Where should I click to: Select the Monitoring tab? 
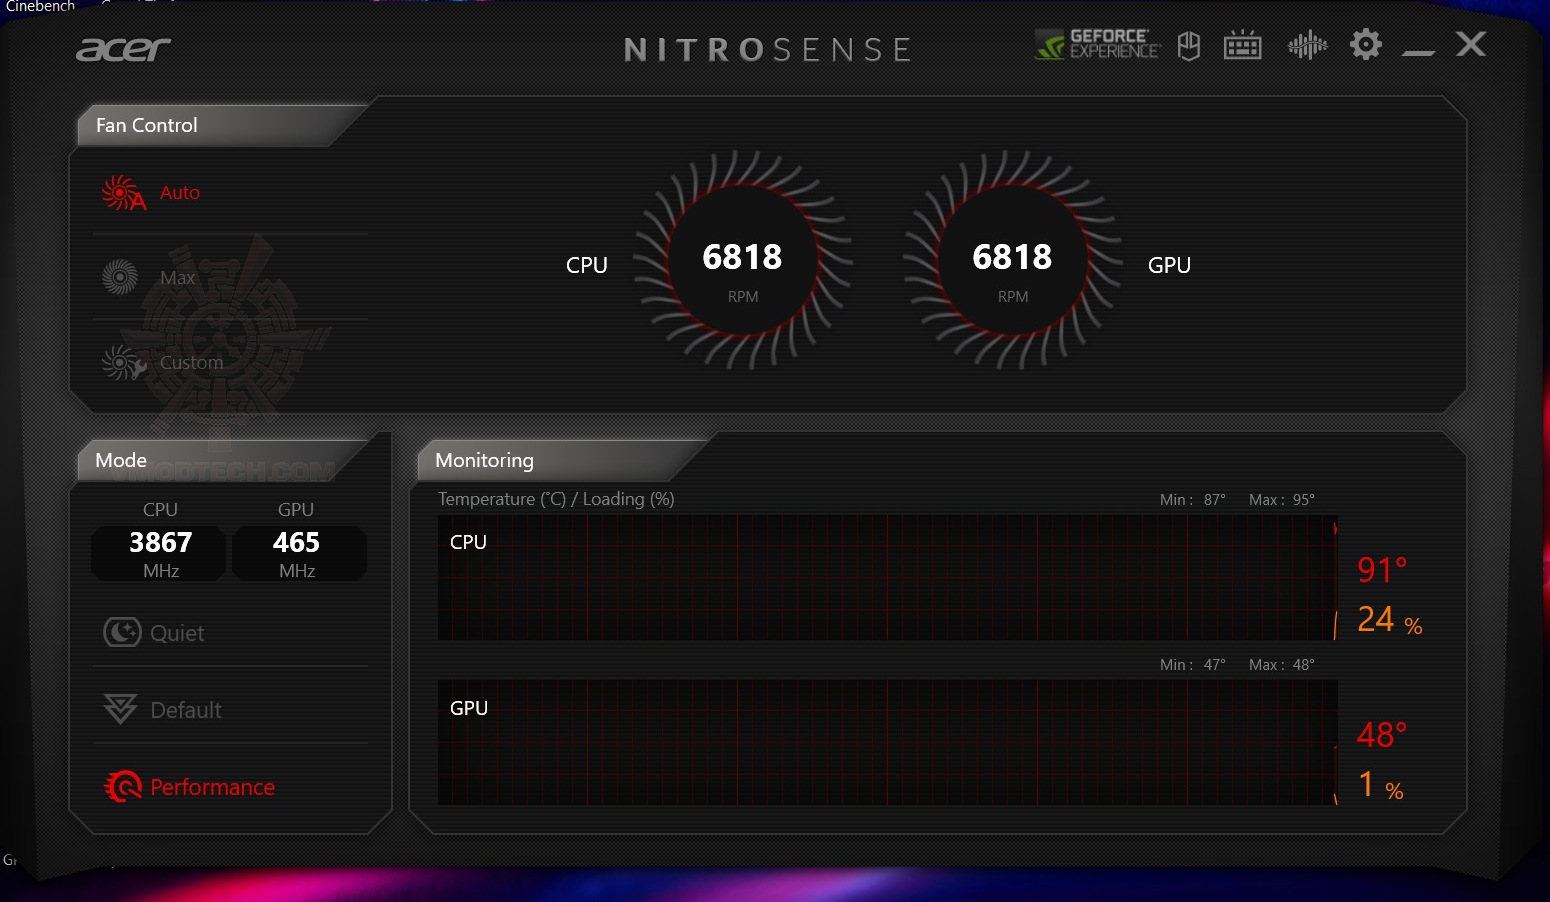[484, 460]
